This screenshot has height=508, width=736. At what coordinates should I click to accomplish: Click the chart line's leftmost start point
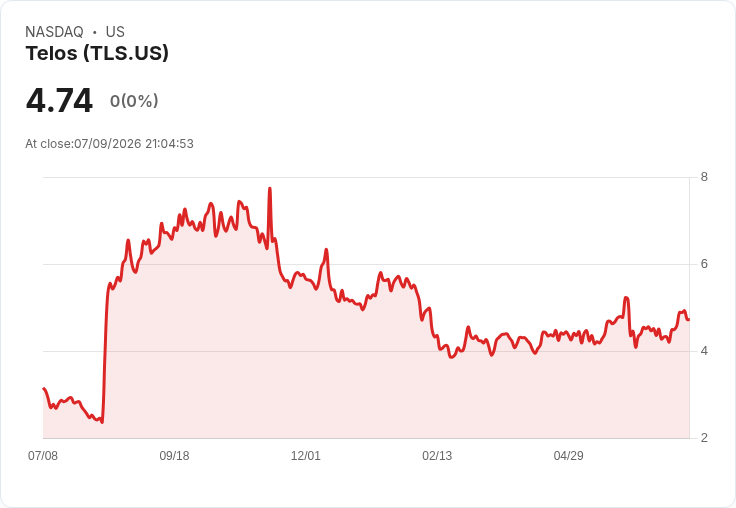44,388
